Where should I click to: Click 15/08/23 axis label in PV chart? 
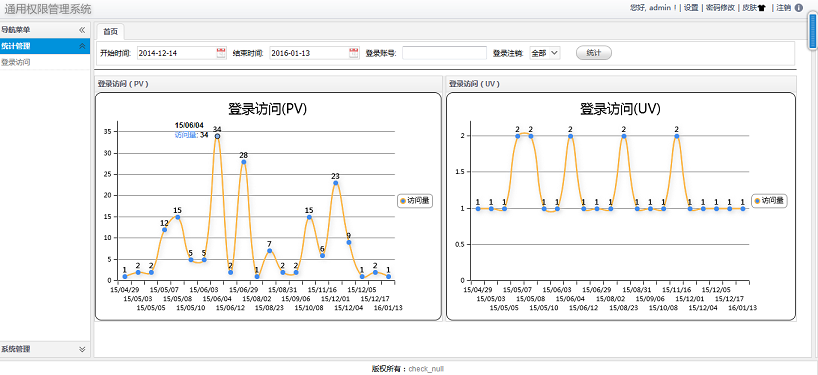270,308
